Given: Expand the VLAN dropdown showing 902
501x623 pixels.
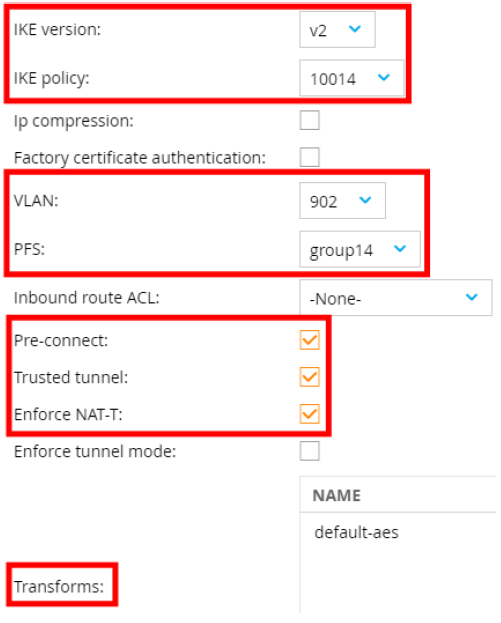Looking at the screenshot, I should (x=342, y=201).
